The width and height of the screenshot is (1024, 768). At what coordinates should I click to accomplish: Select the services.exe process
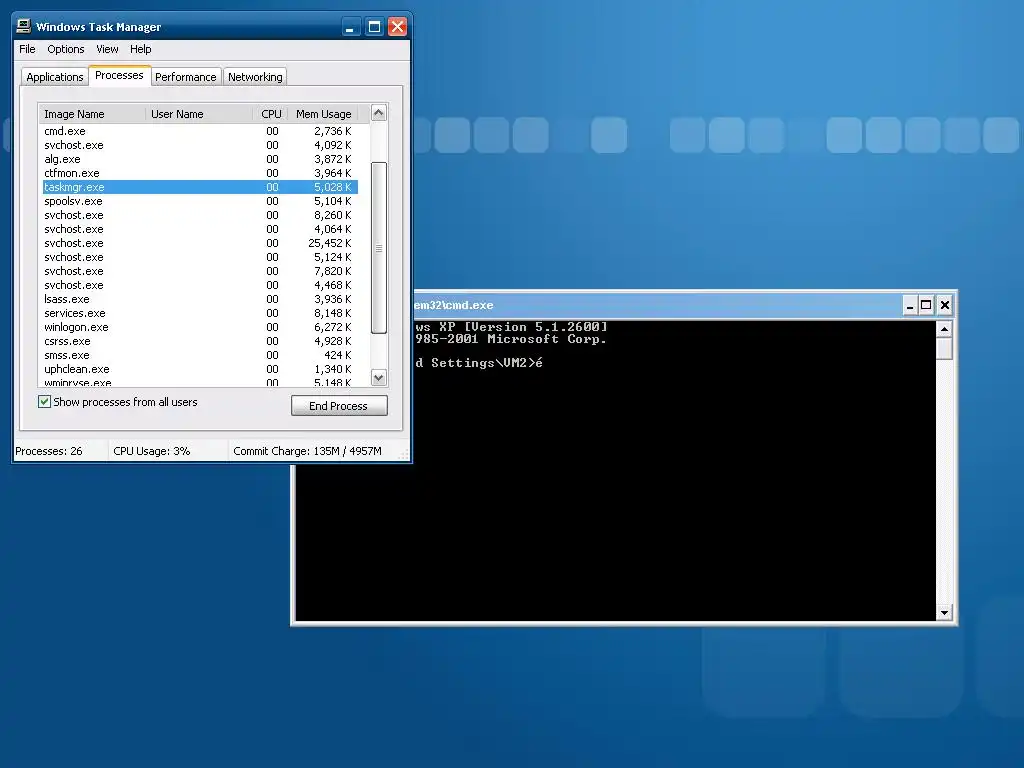click(200, 313)
